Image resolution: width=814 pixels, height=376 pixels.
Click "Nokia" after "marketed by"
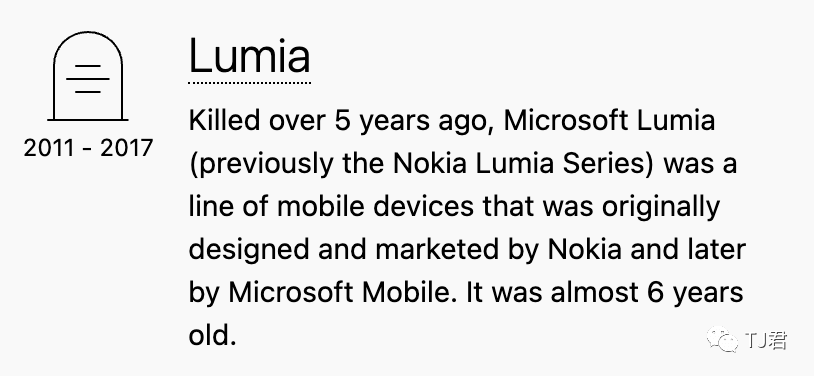pos(585,250)
